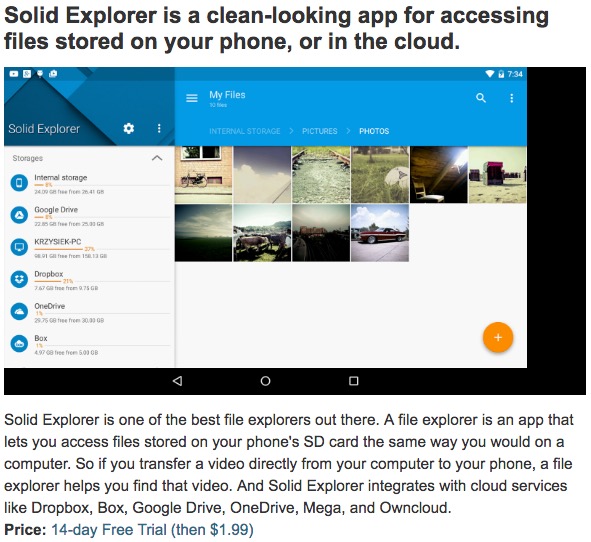This screenshot has height=542, width=591.
Task: Open the beach chair photo thumbnail
Action: 498,175
